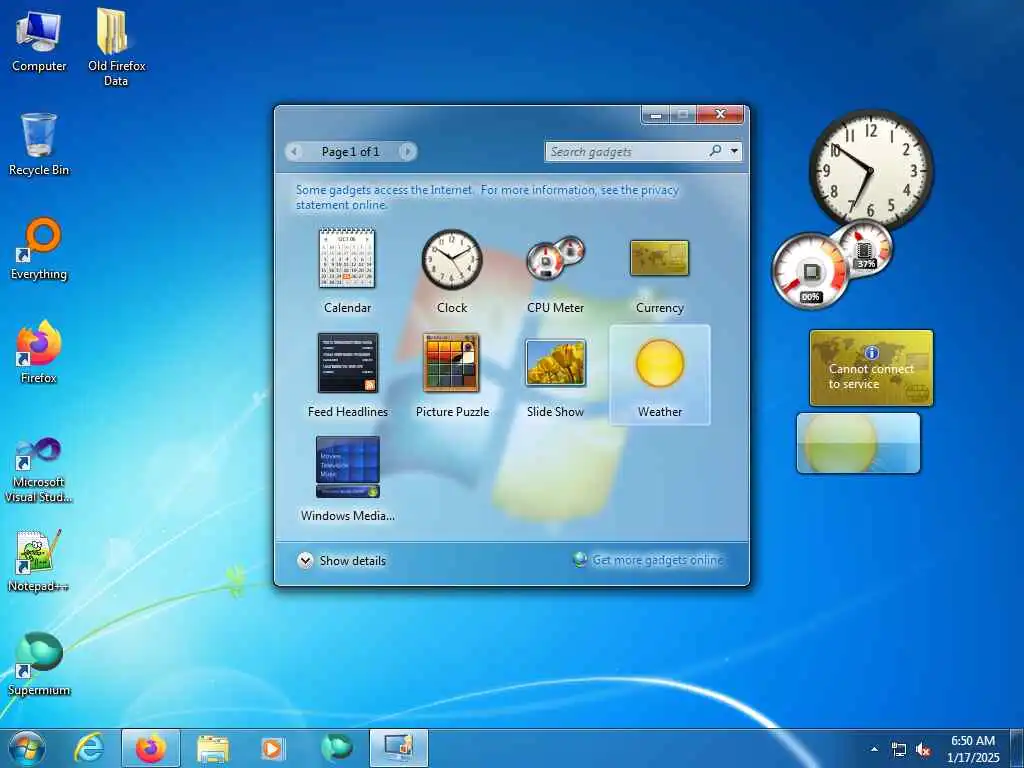Image resolution: width=1024 pixels, height=768 pixels.
Task: Select the Weather gadget icon
Action: [x=660, y=364]
